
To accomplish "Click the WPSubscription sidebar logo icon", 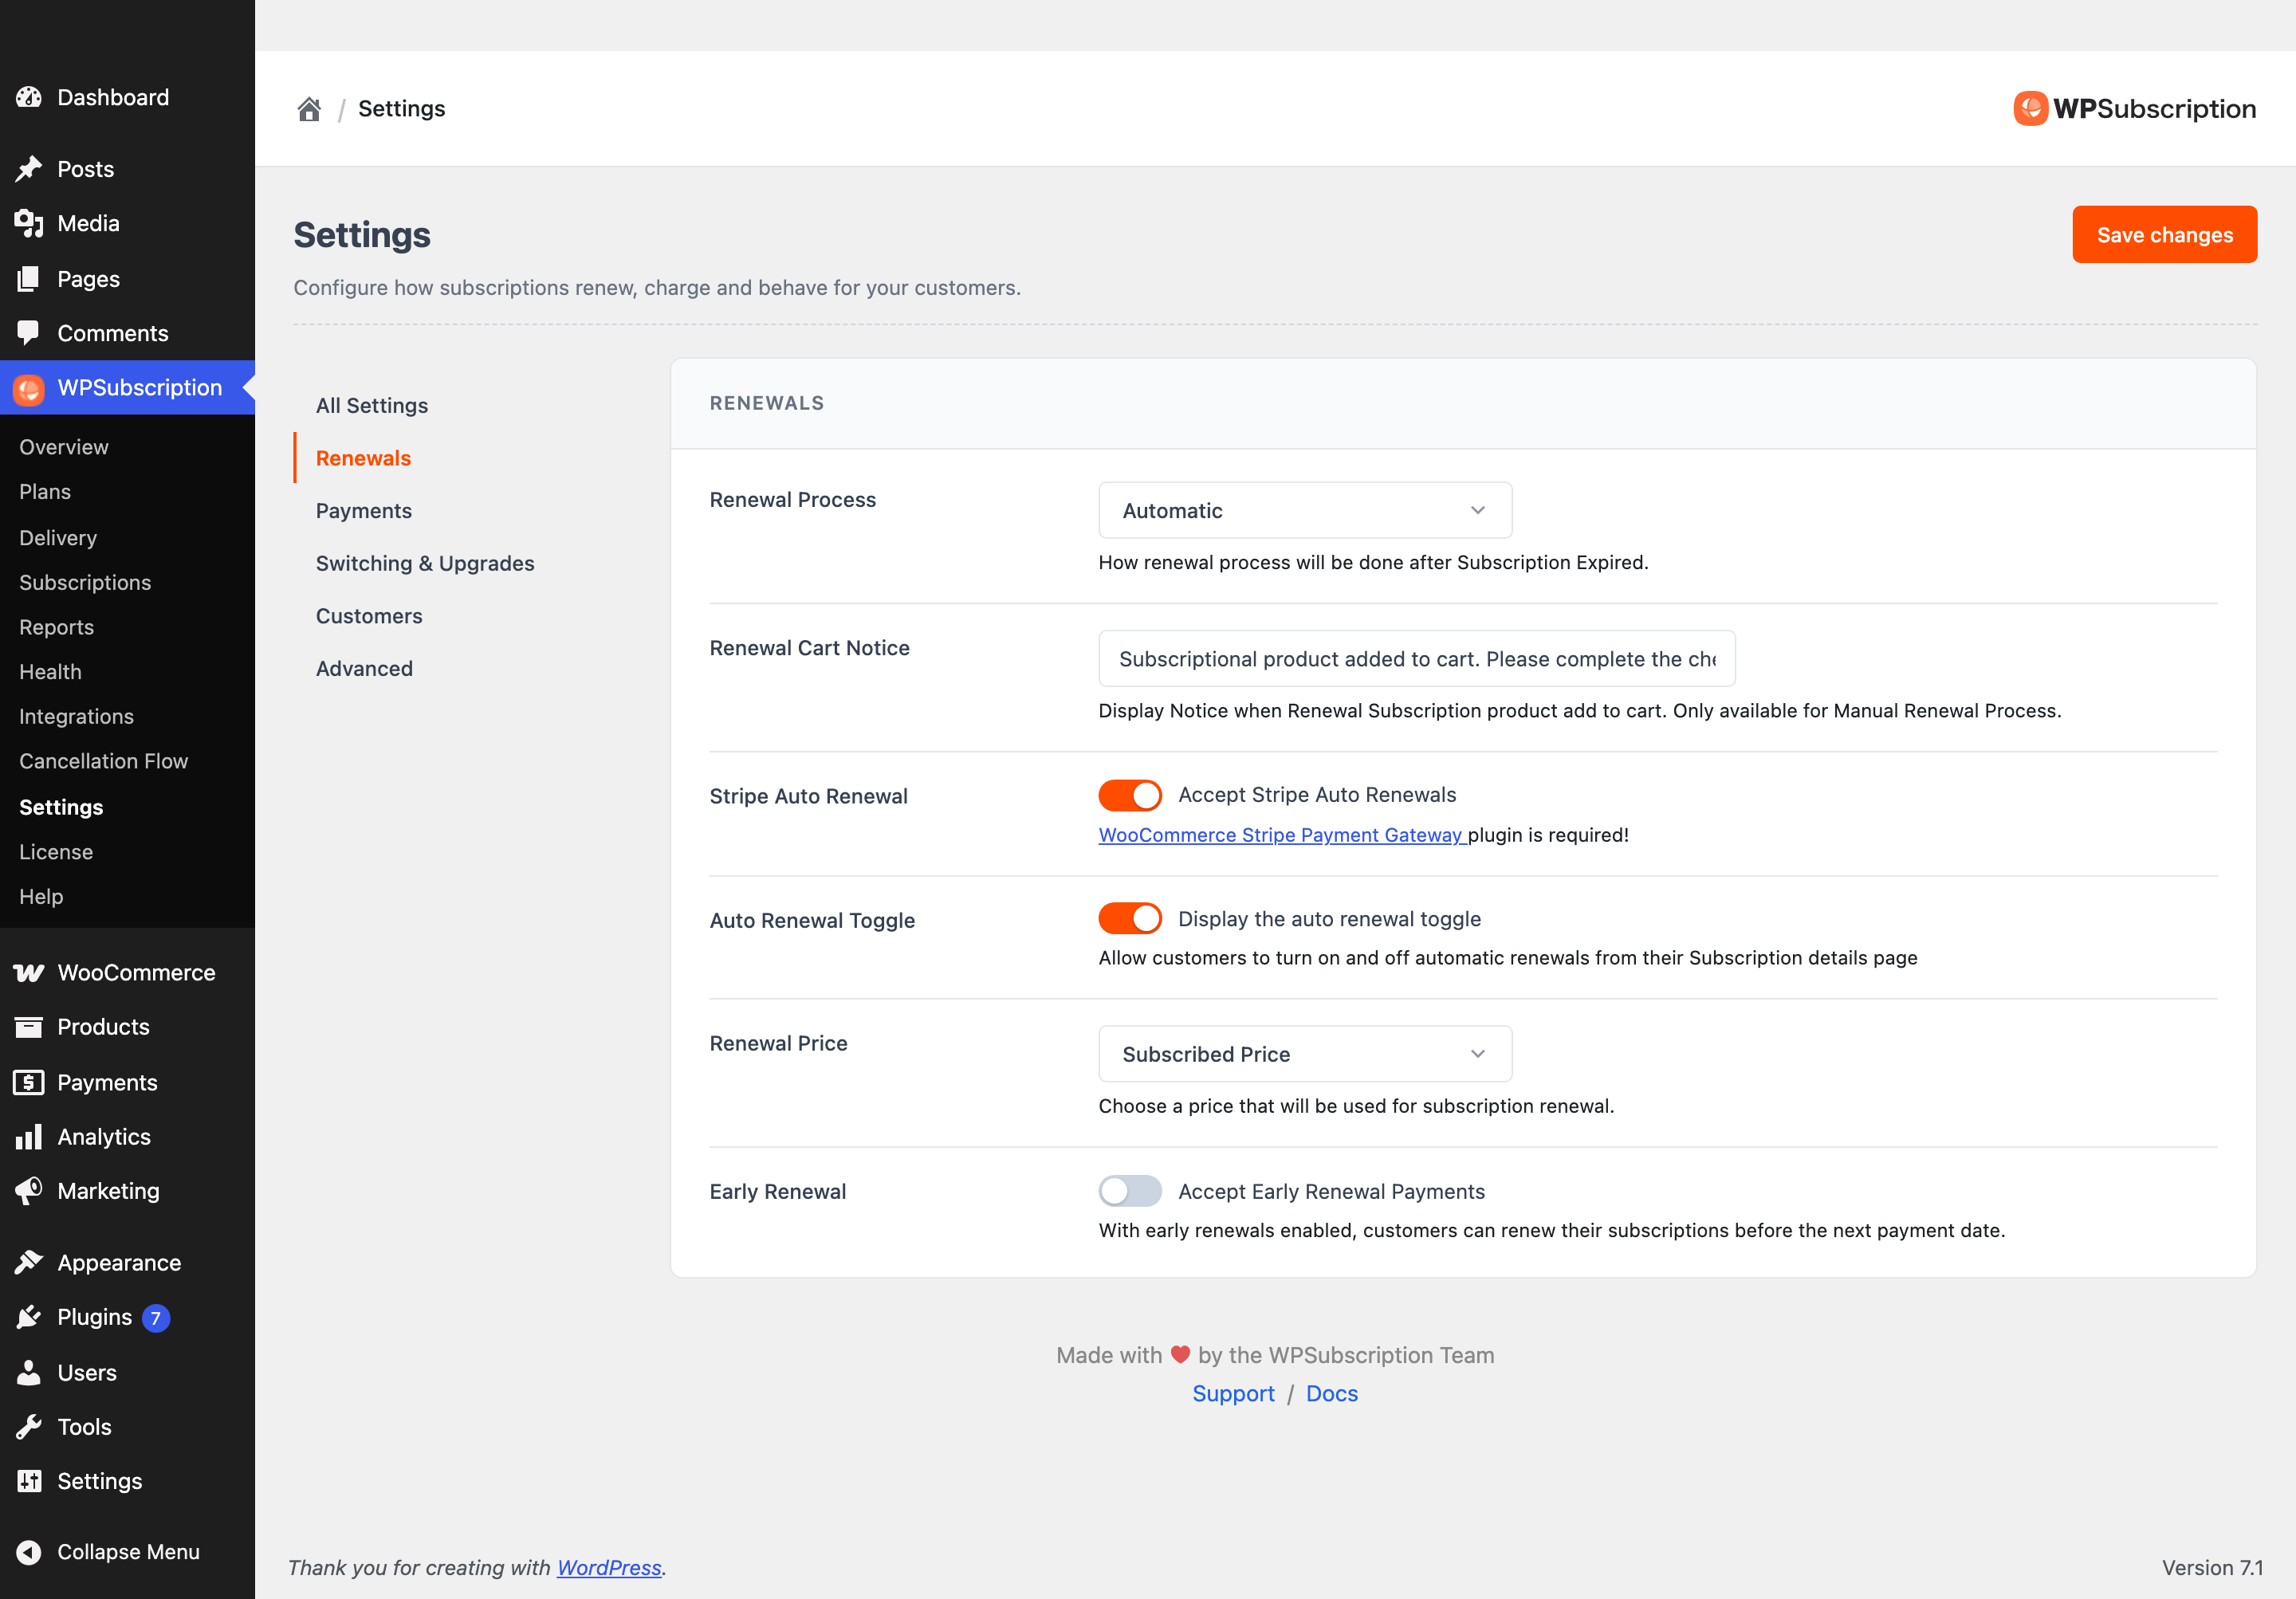I will point(29,388).
